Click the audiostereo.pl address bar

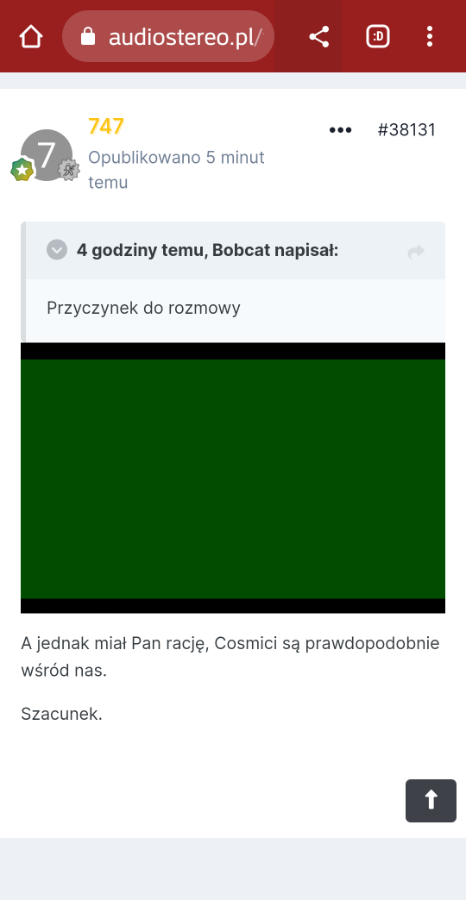pyautogui.click(x=168, y=36)
